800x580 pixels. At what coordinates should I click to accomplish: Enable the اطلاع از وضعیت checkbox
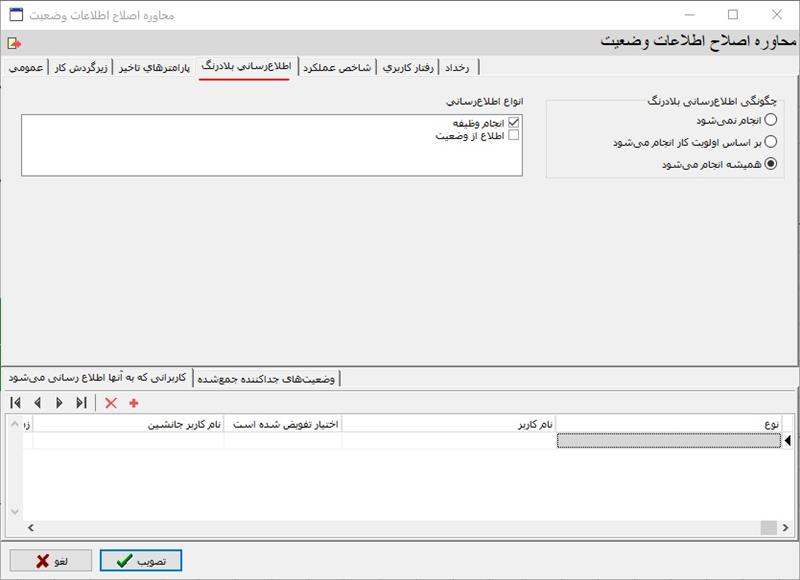point(514,135)
